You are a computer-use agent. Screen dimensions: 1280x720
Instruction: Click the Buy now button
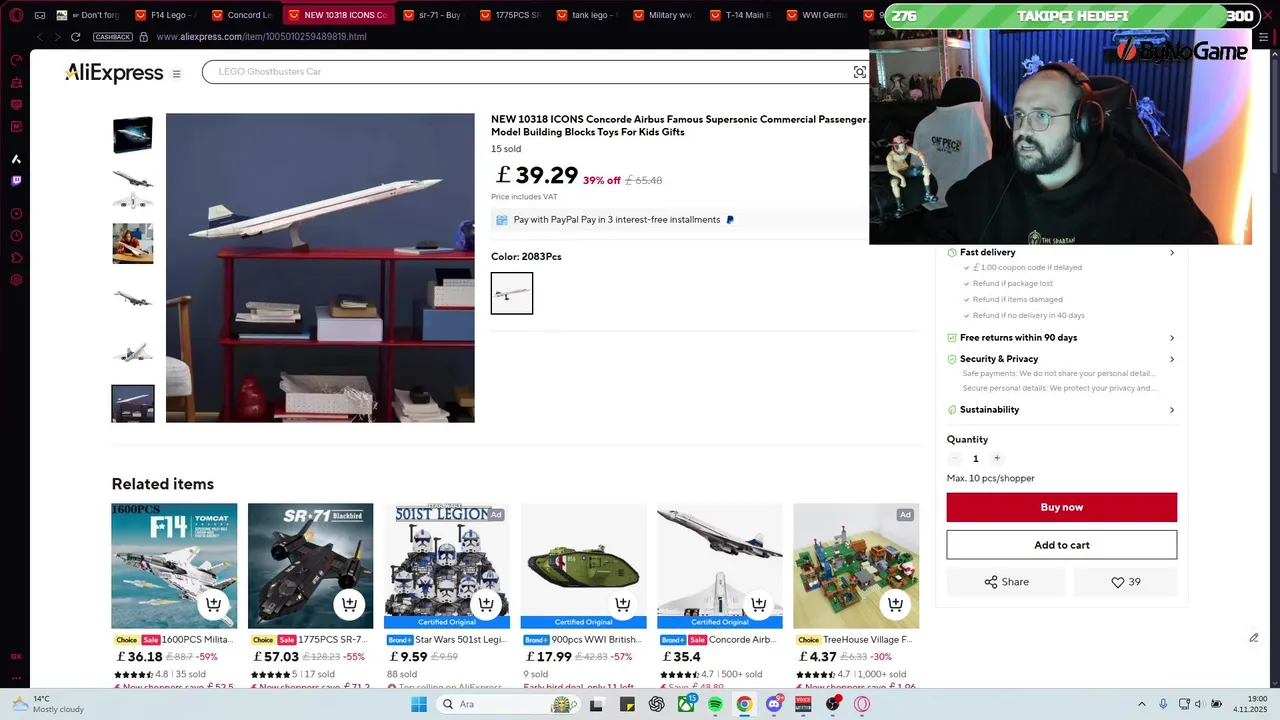click(x=1062, y=507)
